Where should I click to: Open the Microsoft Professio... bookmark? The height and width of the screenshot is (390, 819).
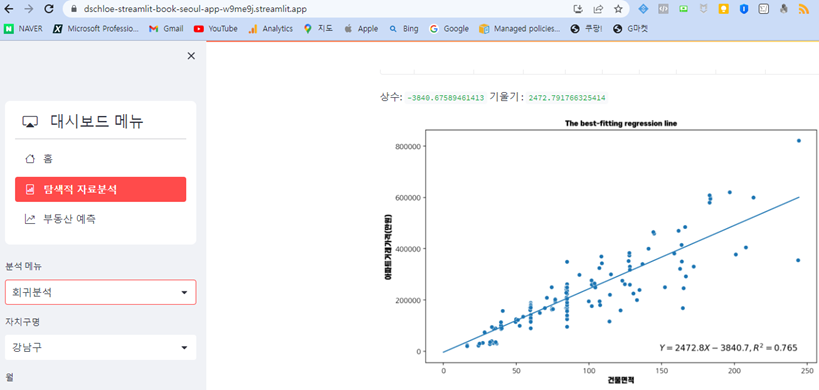pos(96,29)
